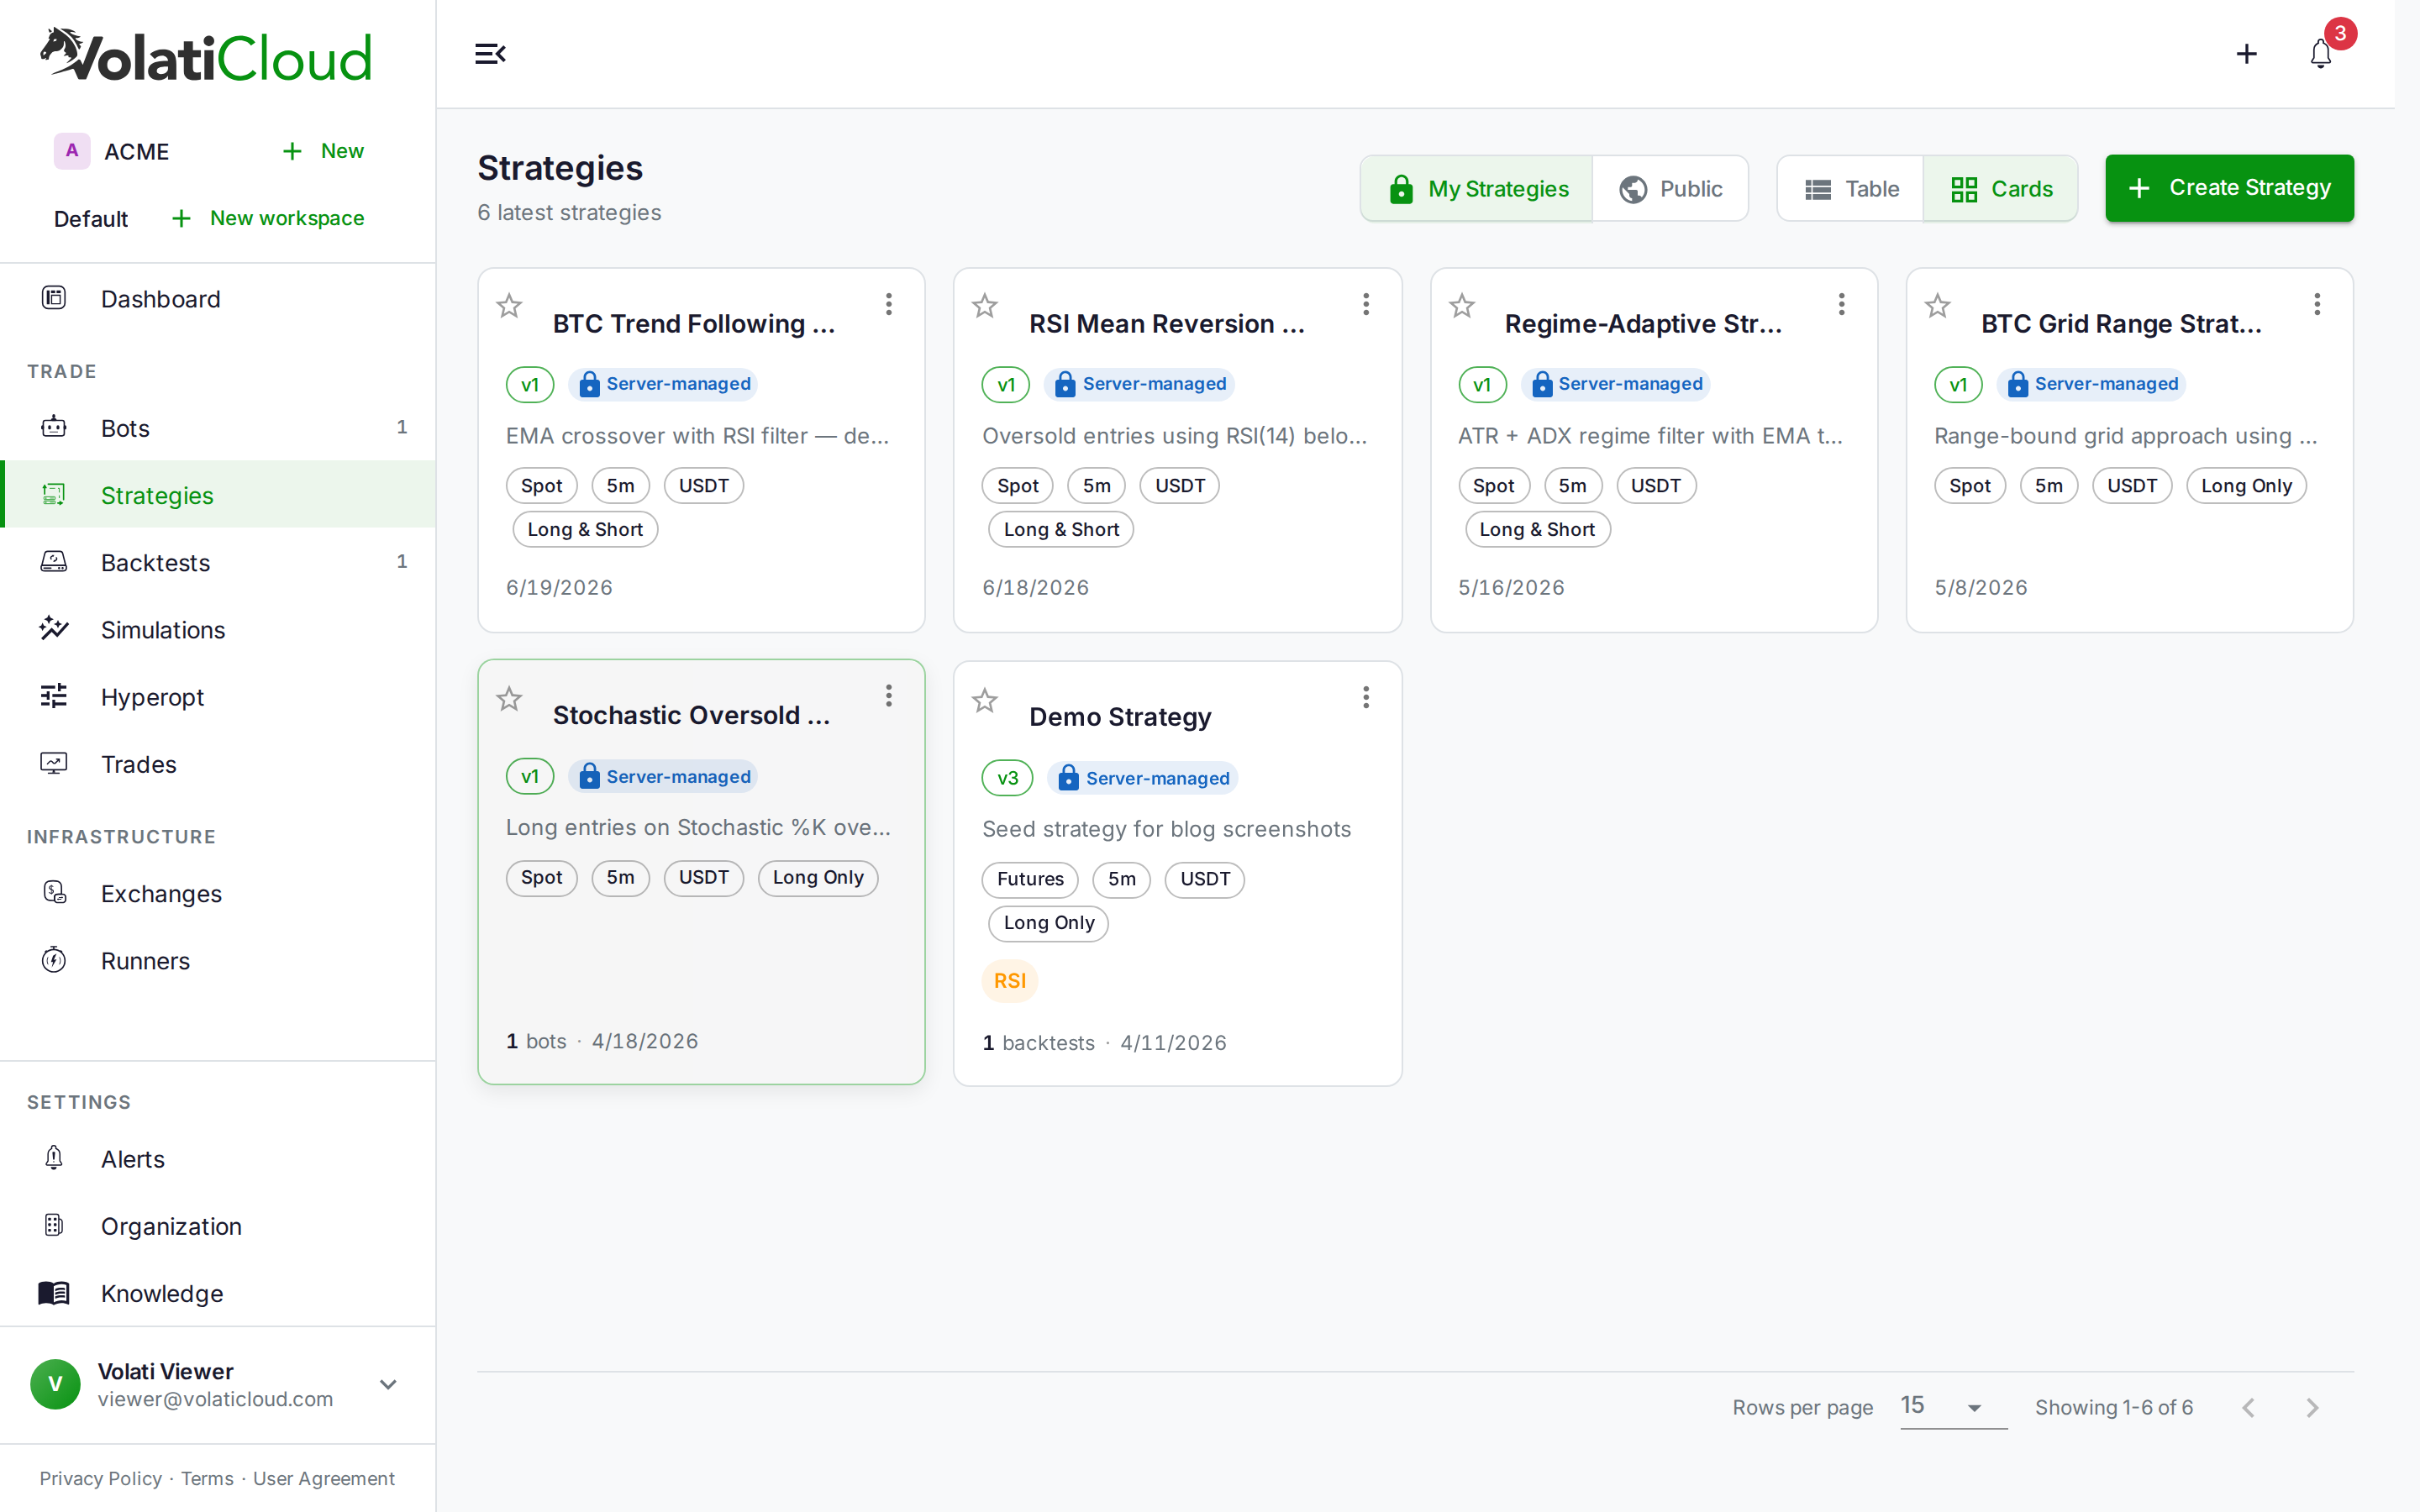Star the Stochastic Oversold strategy
Viewport: 2420px width, 1512px height.
pos(509,698)
